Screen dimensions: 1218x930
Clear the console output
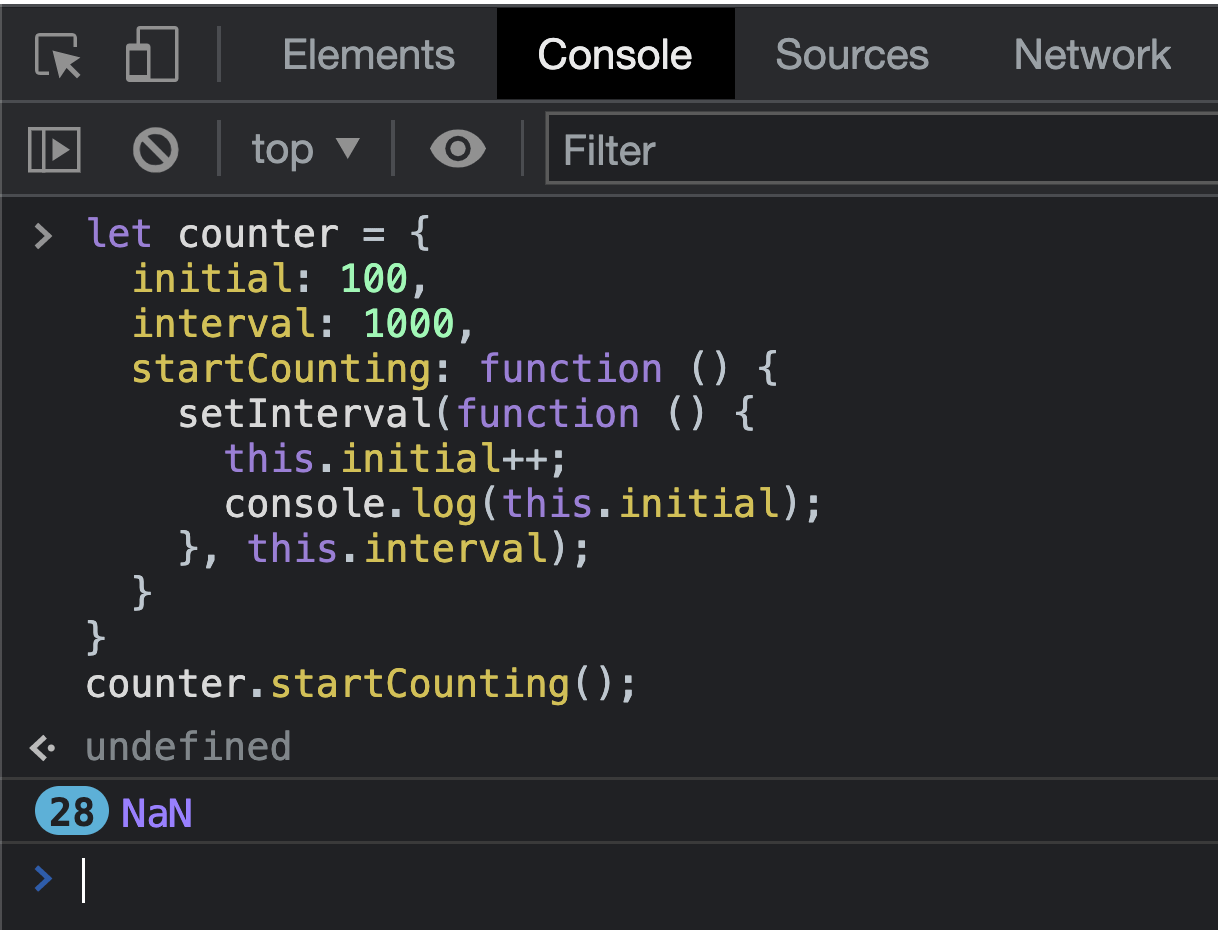[x=155, y=148]
